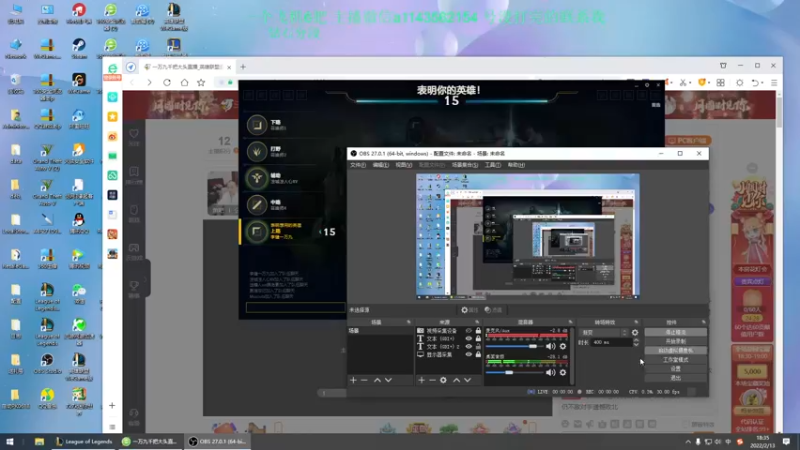Open Weibo icon in browser sidebar

(112, 136)
